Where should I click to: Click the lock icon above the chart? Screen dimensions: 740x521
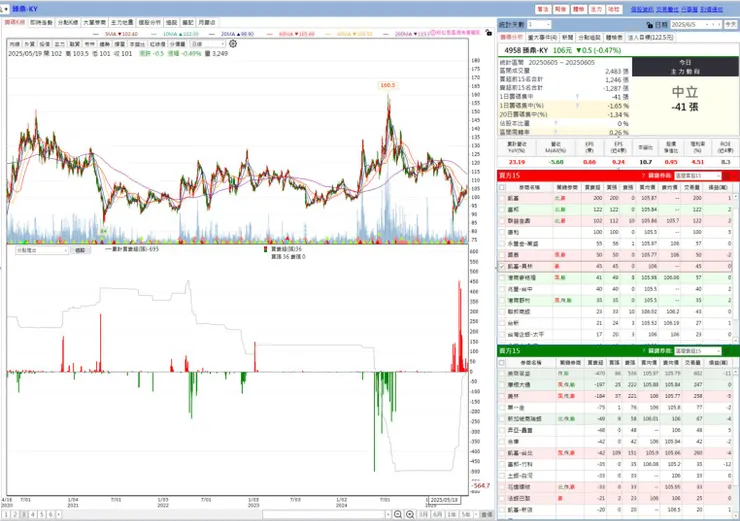coord(488,33)
